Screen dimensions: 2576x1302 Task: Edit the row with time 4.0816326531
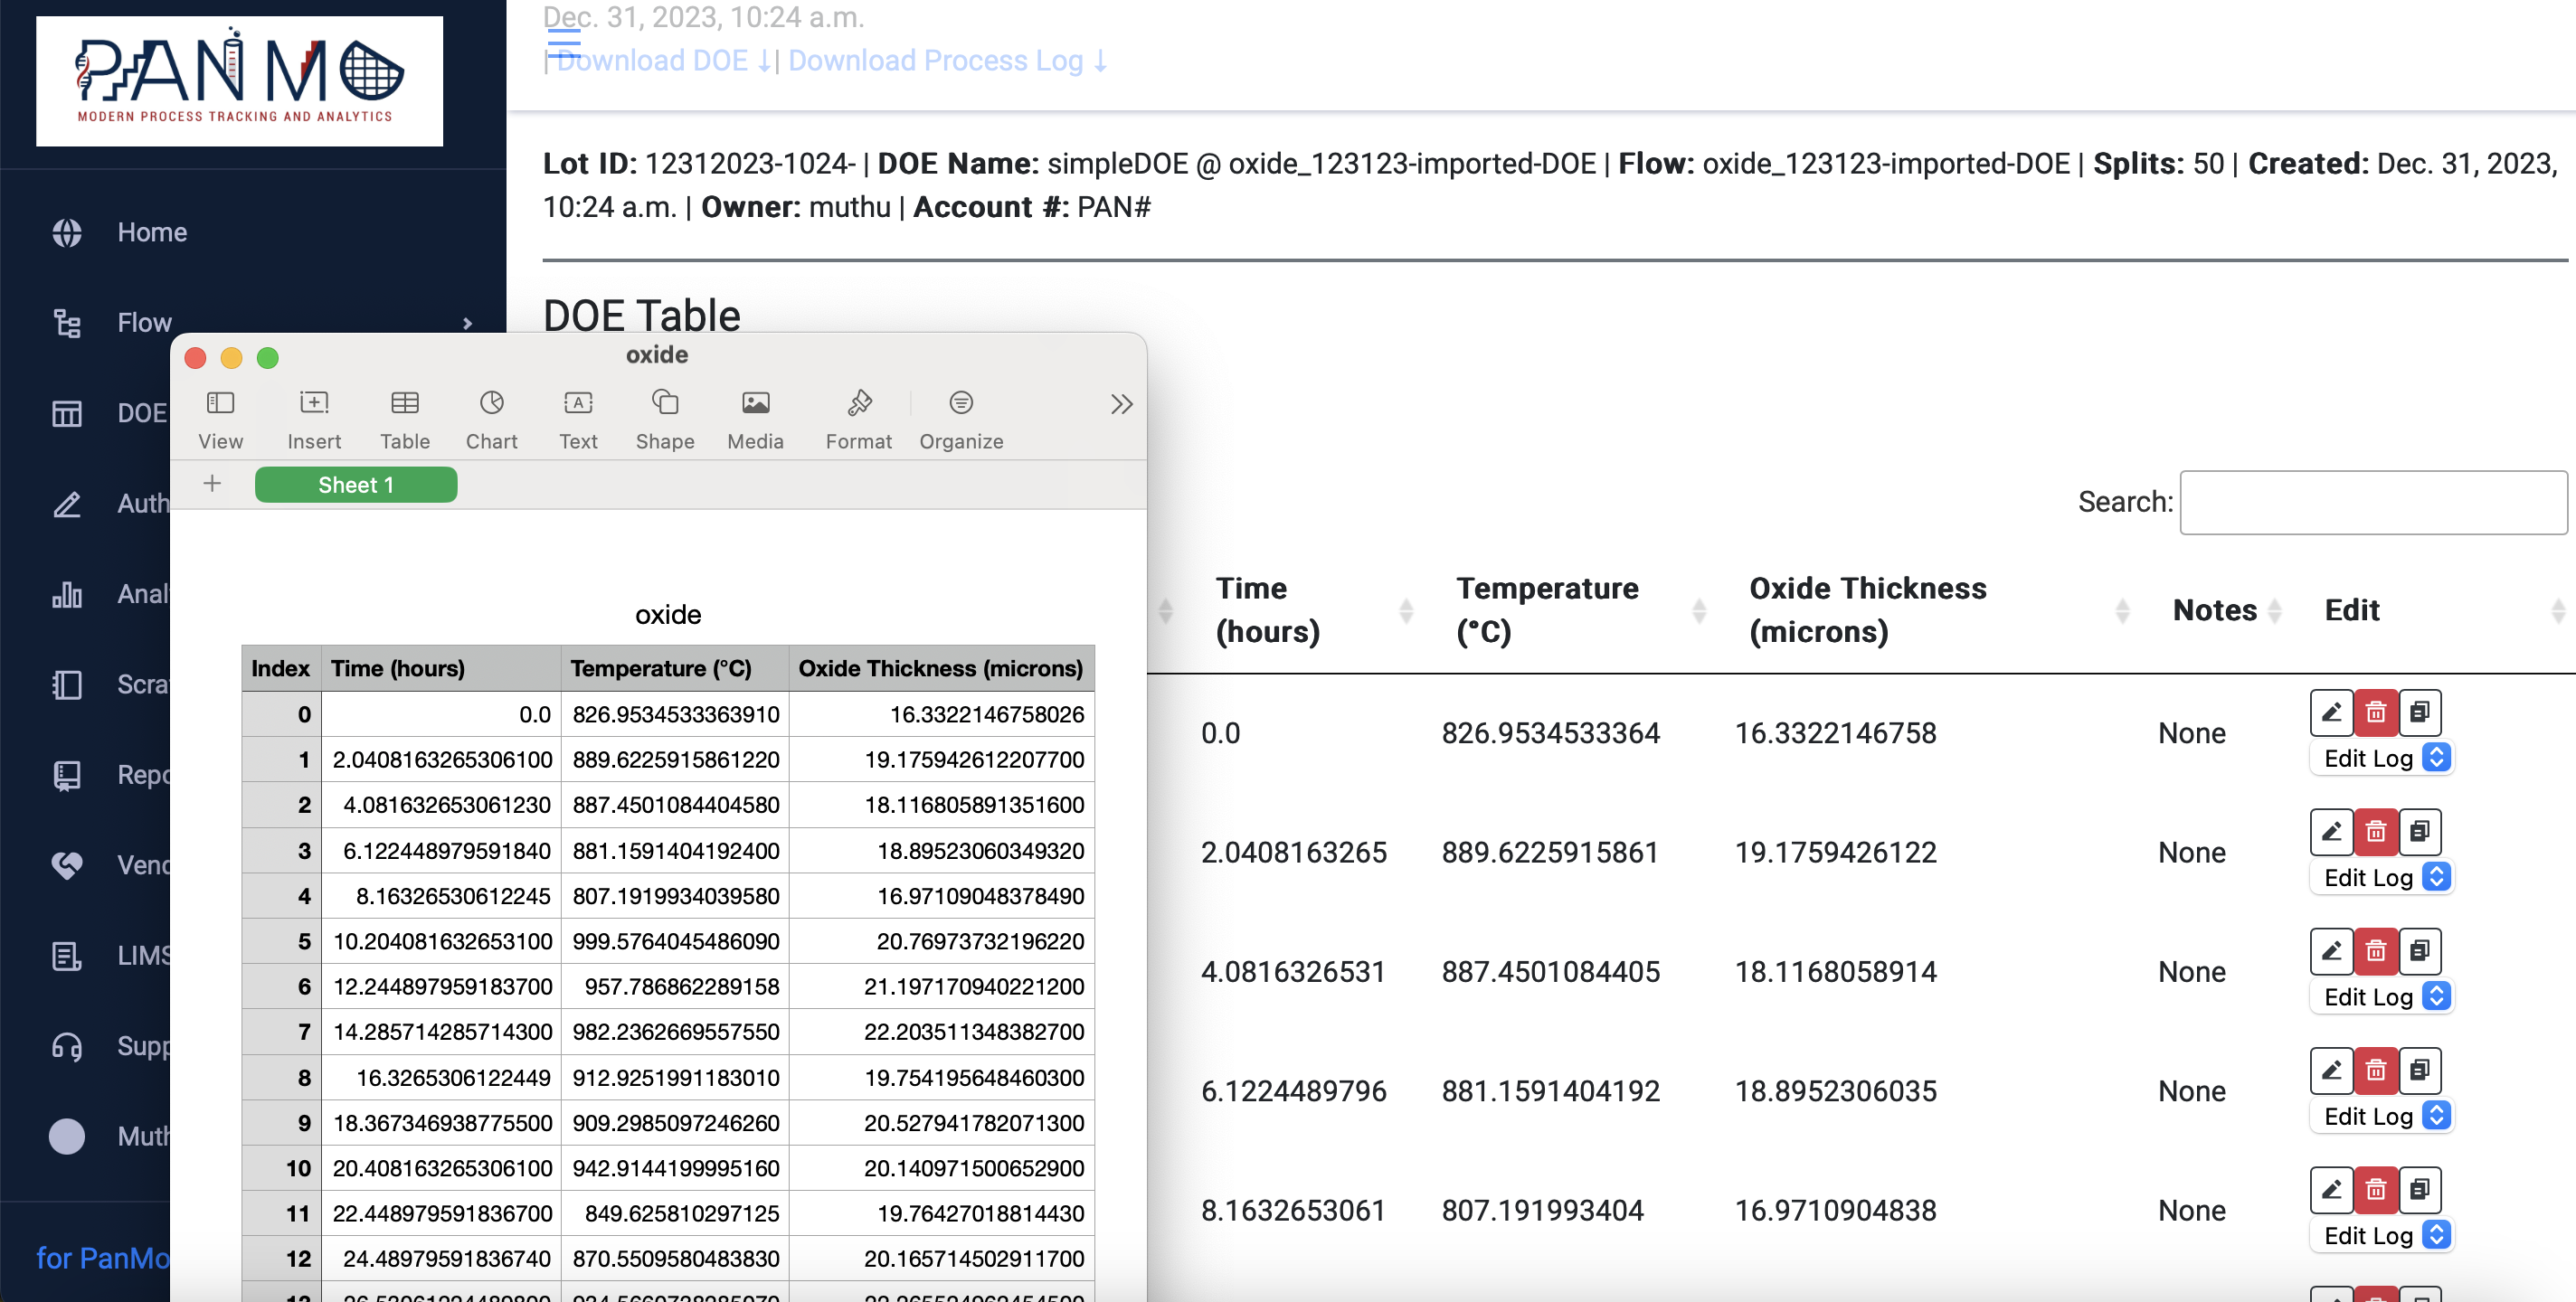pyautogui.click(x=2332, y=950)
